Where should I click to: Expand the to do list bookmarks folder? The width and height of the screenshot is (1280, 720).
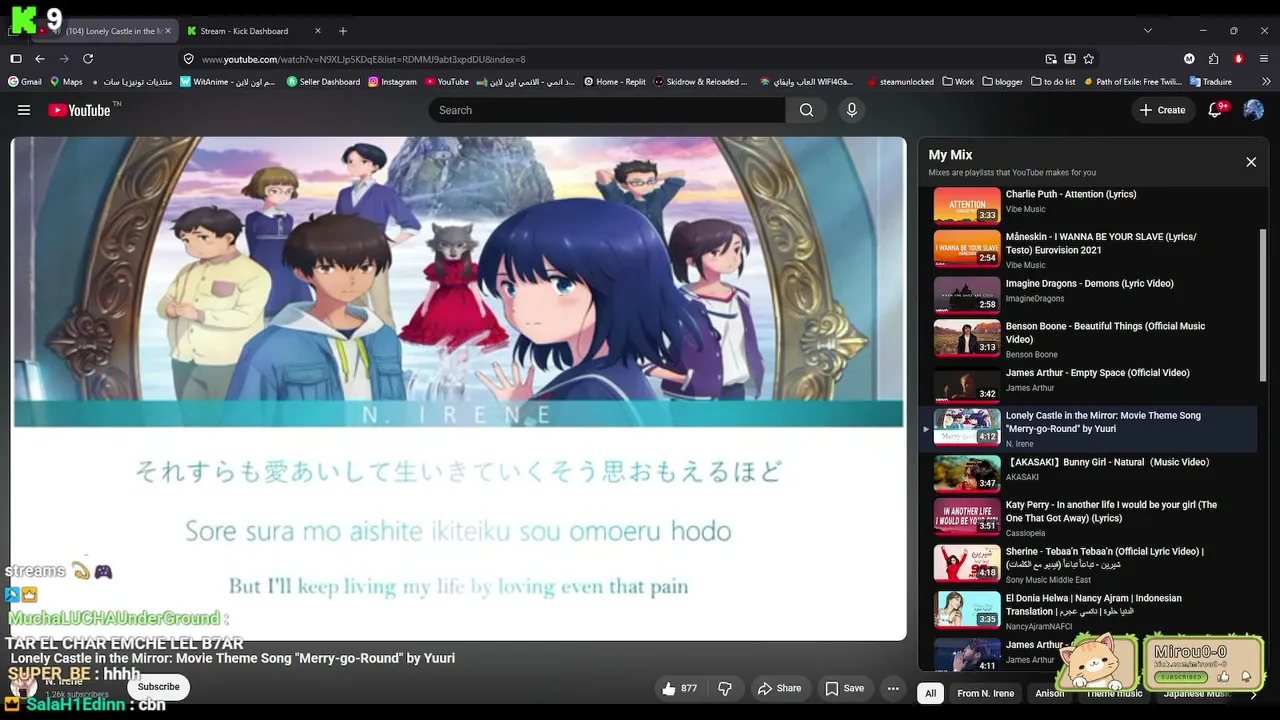point(1053,82)
